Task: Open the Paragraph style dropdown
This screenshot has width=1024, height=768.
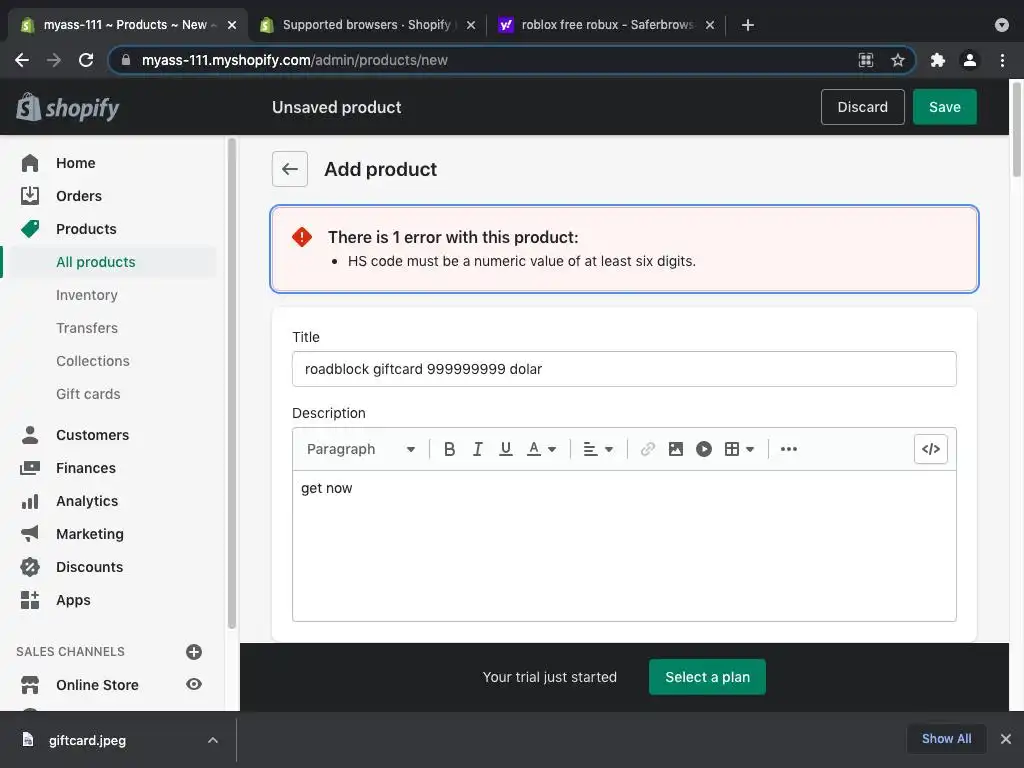Action: (361, 449)
